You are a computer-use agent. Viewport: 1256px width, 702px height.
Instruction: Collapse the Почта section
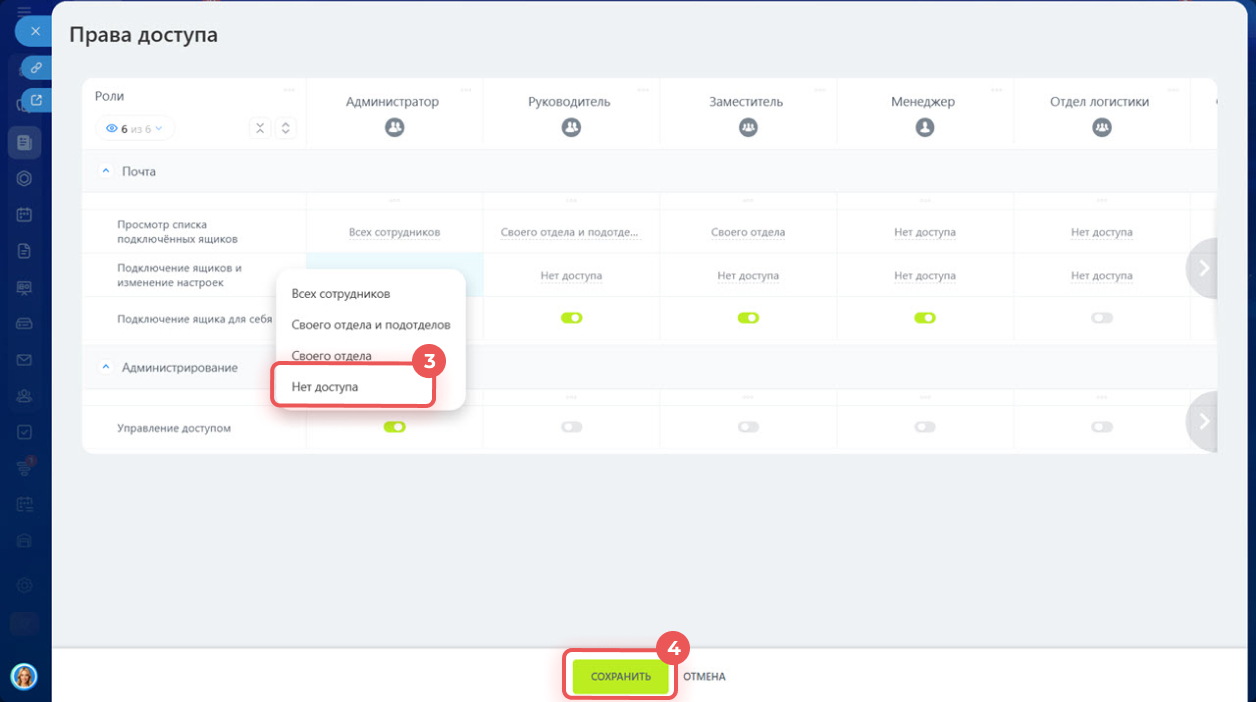pyautogui.click(x=106, y=171)
